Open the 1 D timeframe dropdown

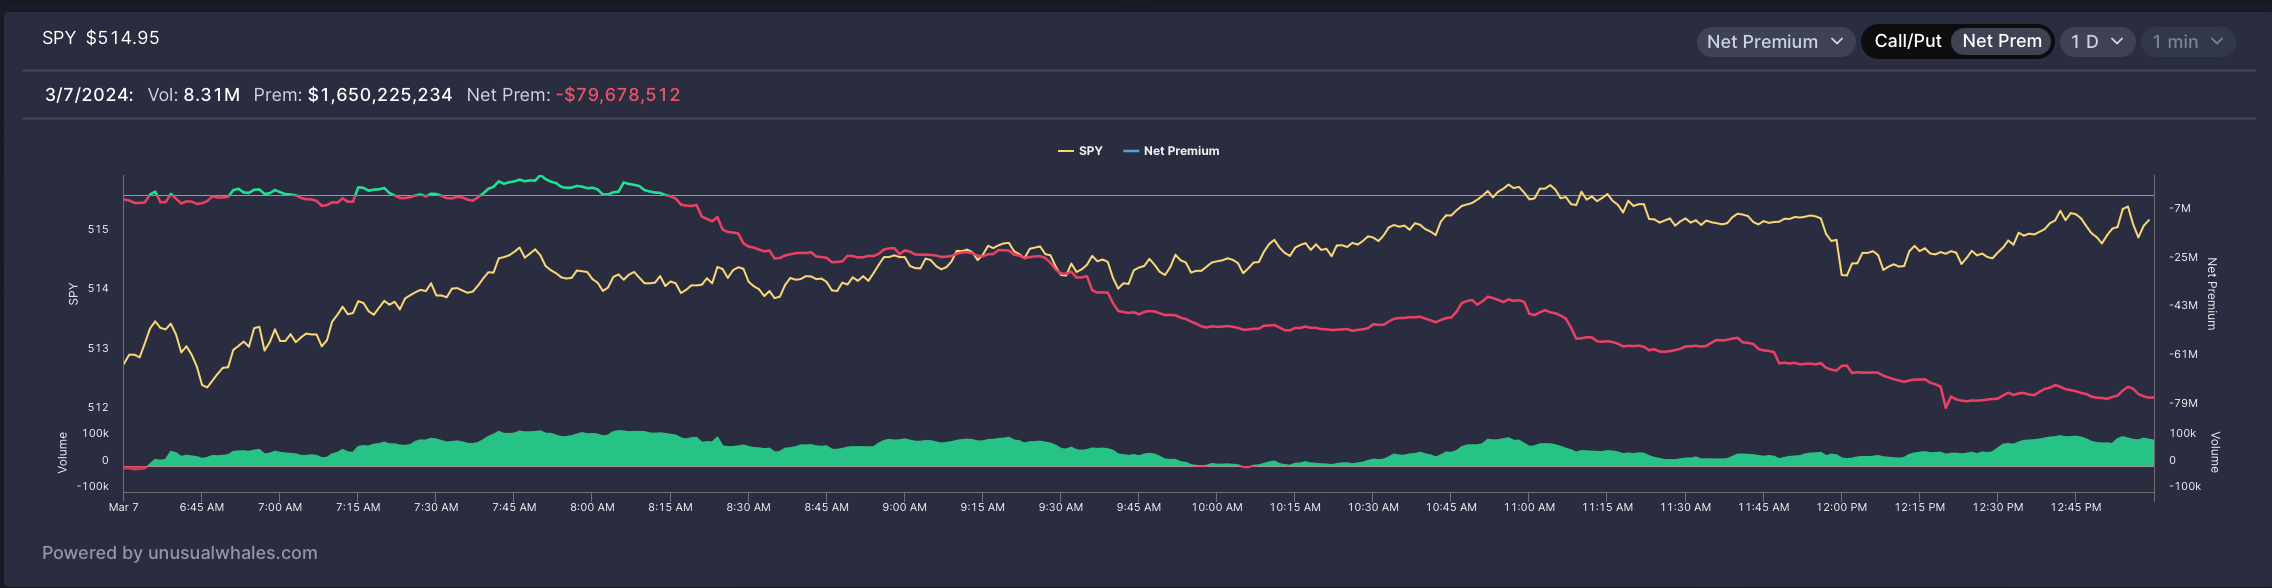pyautogui.click(x=2097, y=42)
